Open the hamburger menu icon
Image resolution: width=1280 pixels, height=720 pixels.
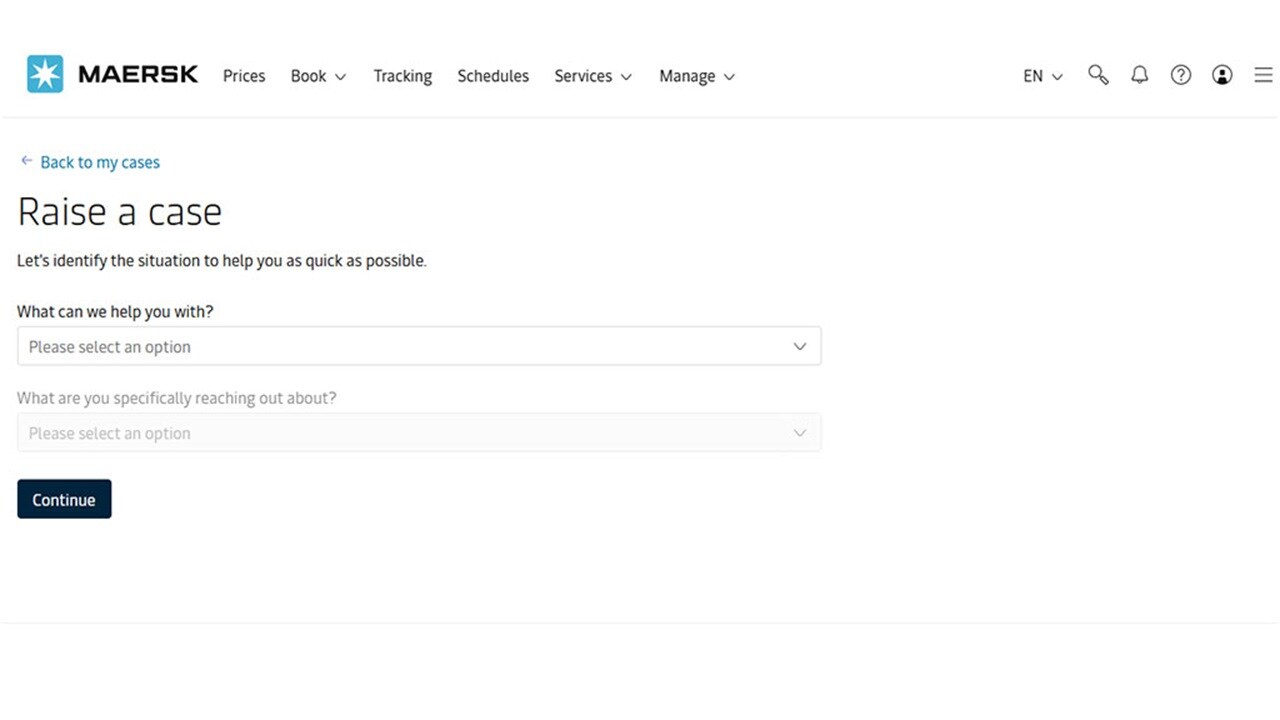tap(1263, 75)
